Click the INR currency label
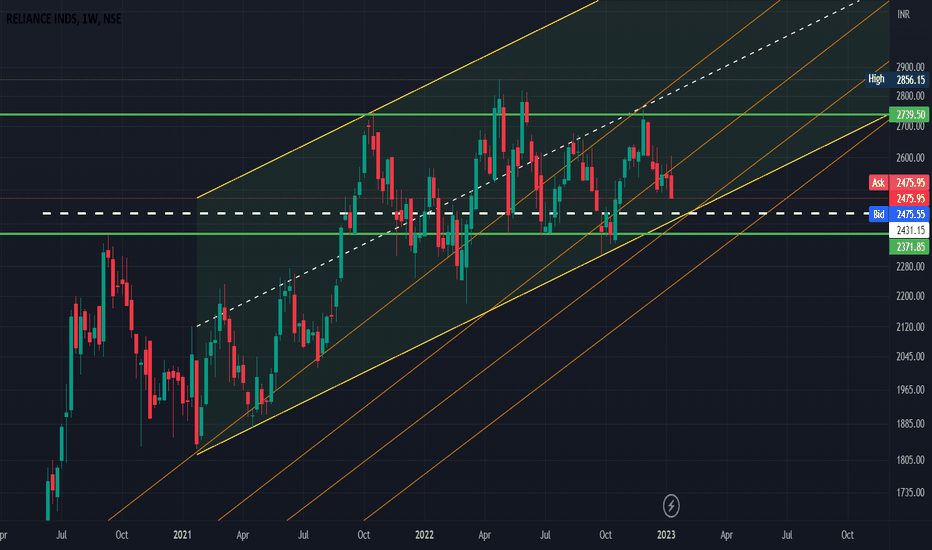Viewport: 932px width, 550px height. [903, 14]
